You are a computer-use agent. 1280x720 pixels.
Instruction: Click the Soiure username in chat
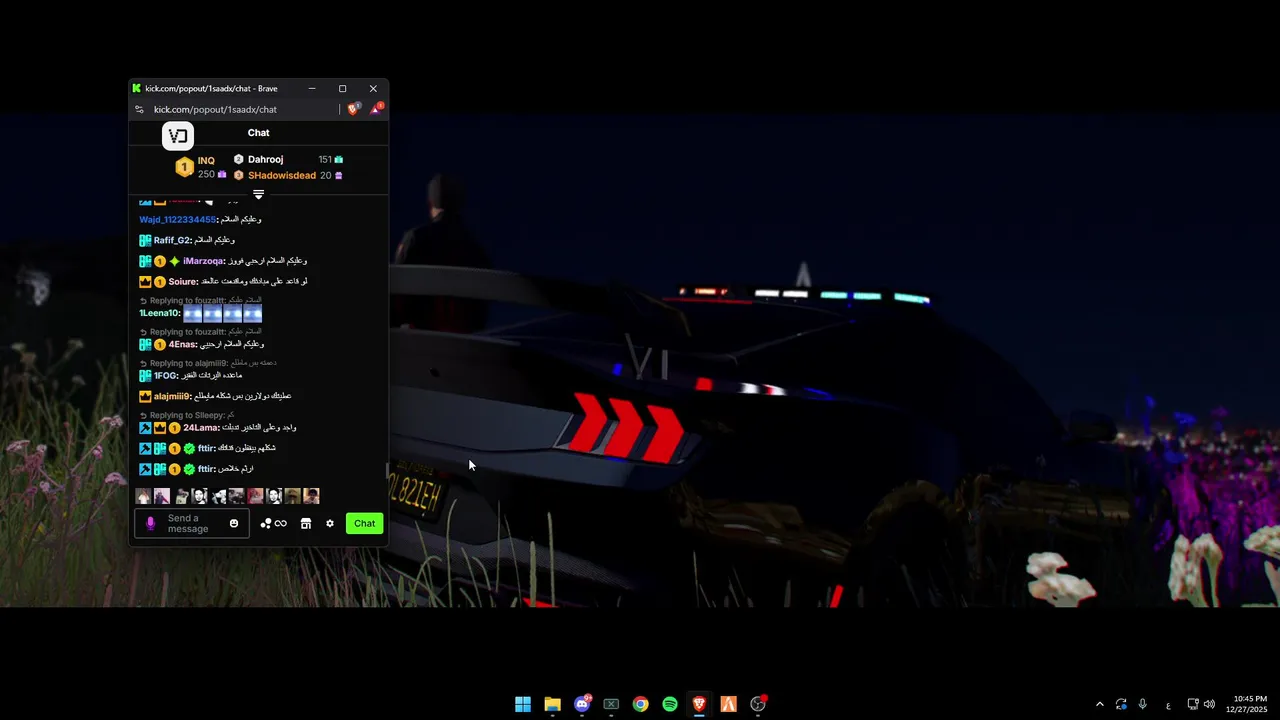[183, 282]
